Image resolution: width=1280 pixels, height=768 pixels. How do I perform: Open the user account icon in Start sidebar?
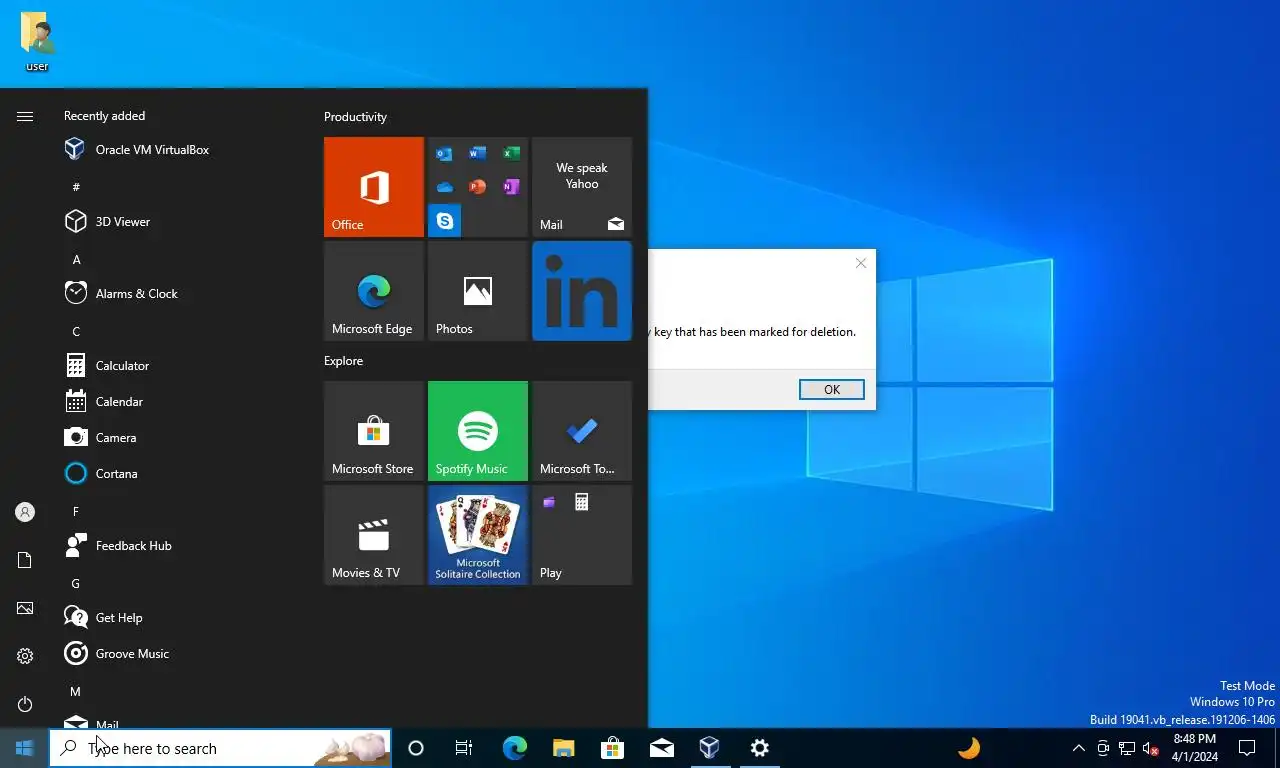[25, 512]
